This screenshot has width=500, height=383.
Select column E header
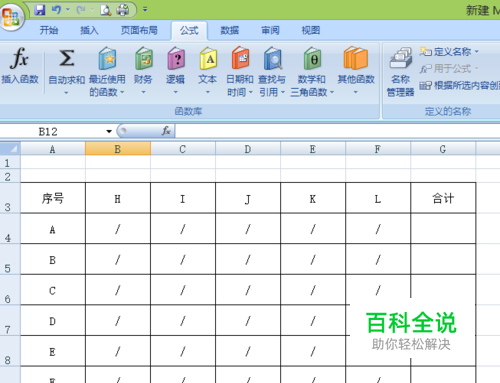tap(313, 149)
